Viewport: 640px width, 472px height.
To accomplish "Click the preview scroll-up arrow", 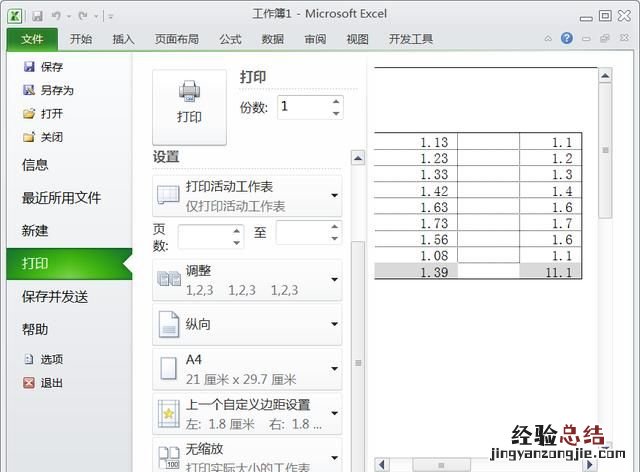I will coord(605,76).
